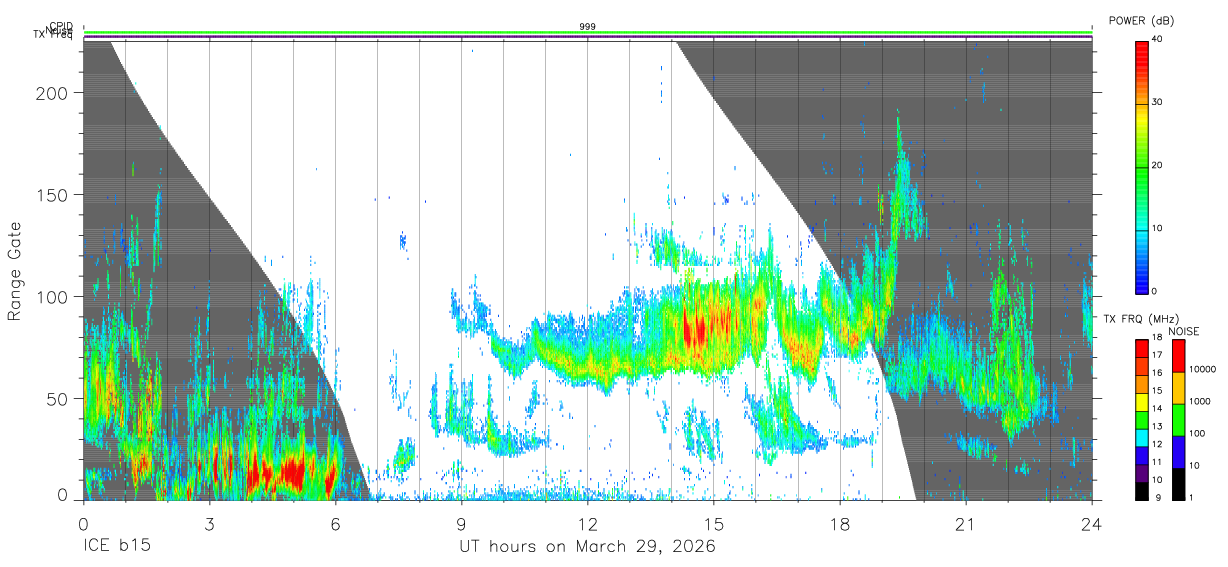
Task: Click the red 17–18 MHz TX FRQ segment
Action: coord(1142,349)
